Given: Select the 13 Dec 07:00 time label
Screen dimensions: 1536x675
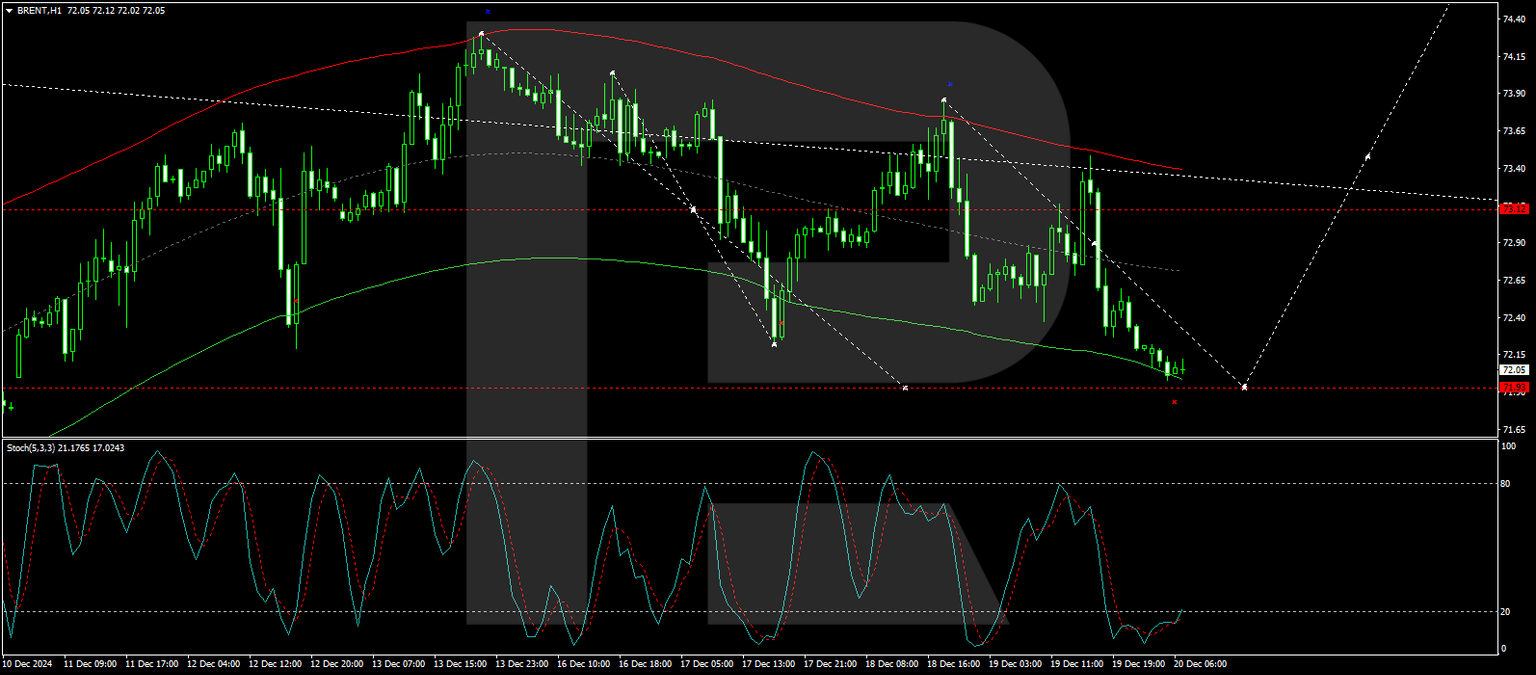Looking at the screenshot, I should click(x=399, y=663).
